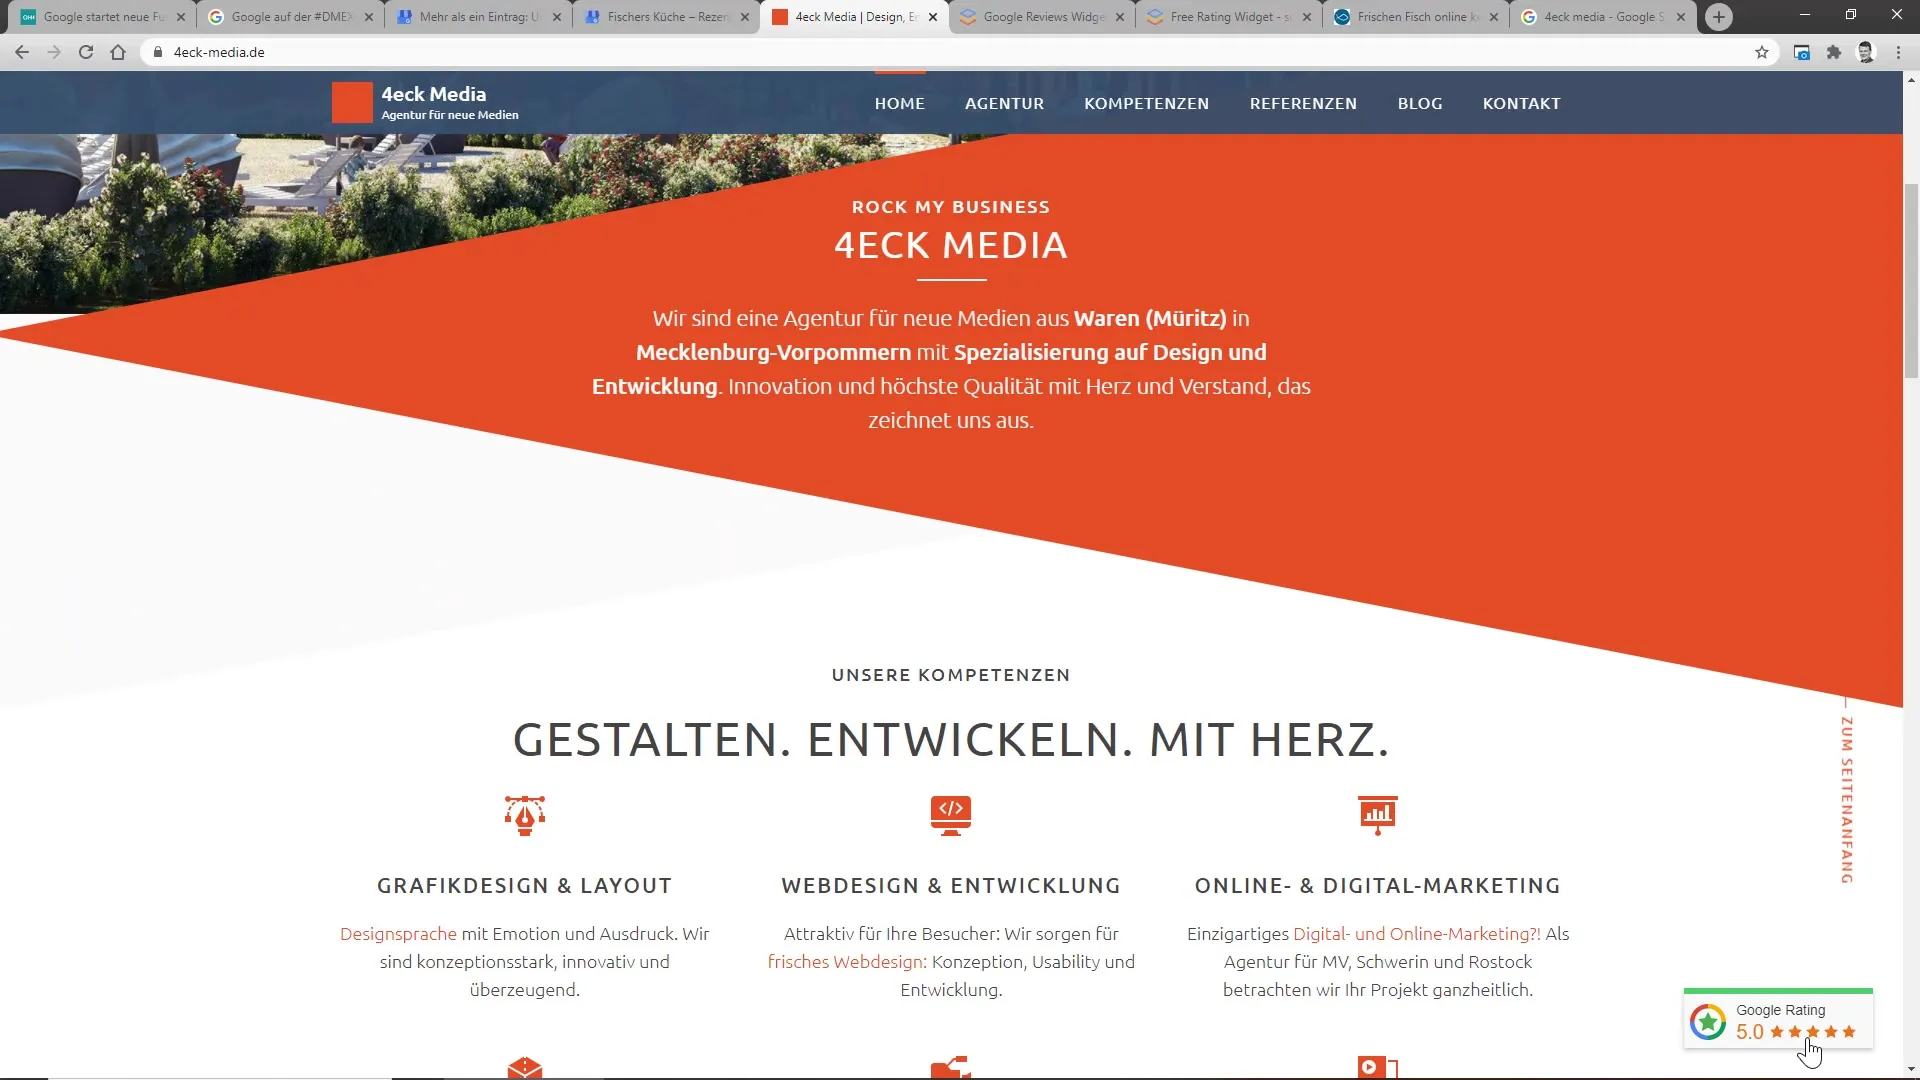The image size is (1920, 1080).
Task: Click the 'GESTALTEN. ENTWICKELN. MIT HERZ.' headline
Action: [x=951, y=740]
